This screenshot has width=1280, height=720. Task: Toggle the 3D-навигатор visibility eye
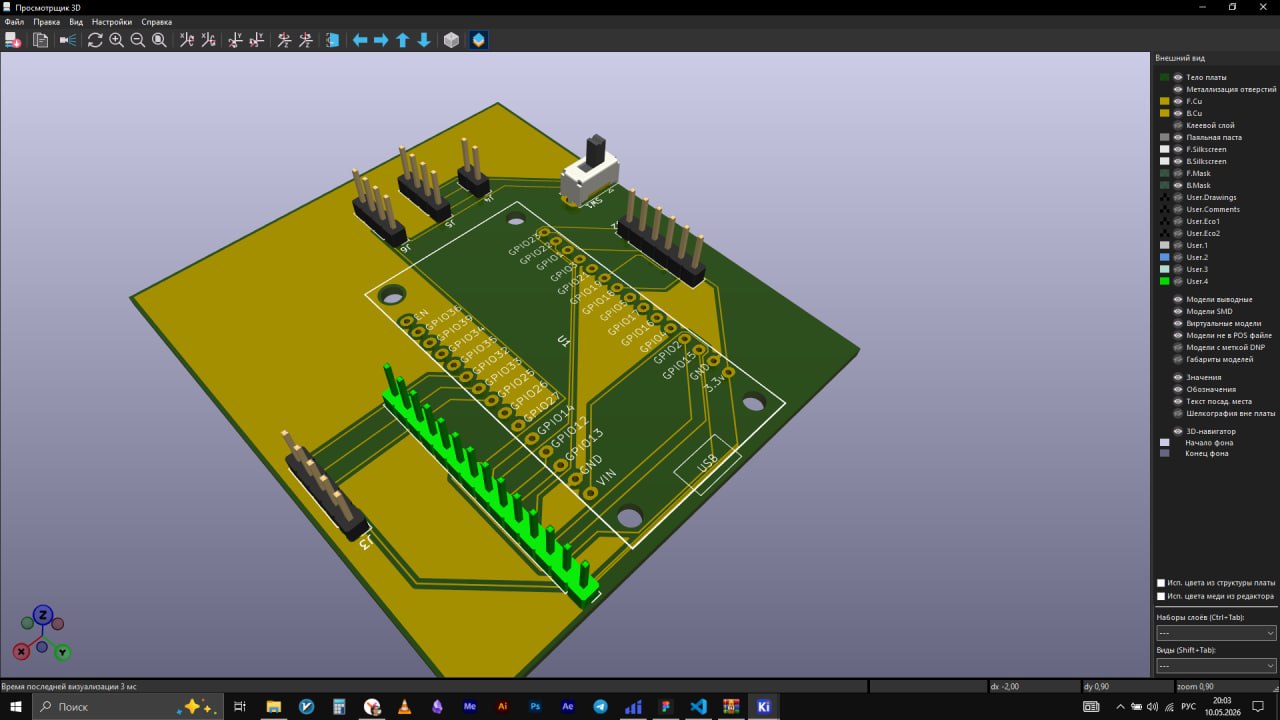[1178, 431]
